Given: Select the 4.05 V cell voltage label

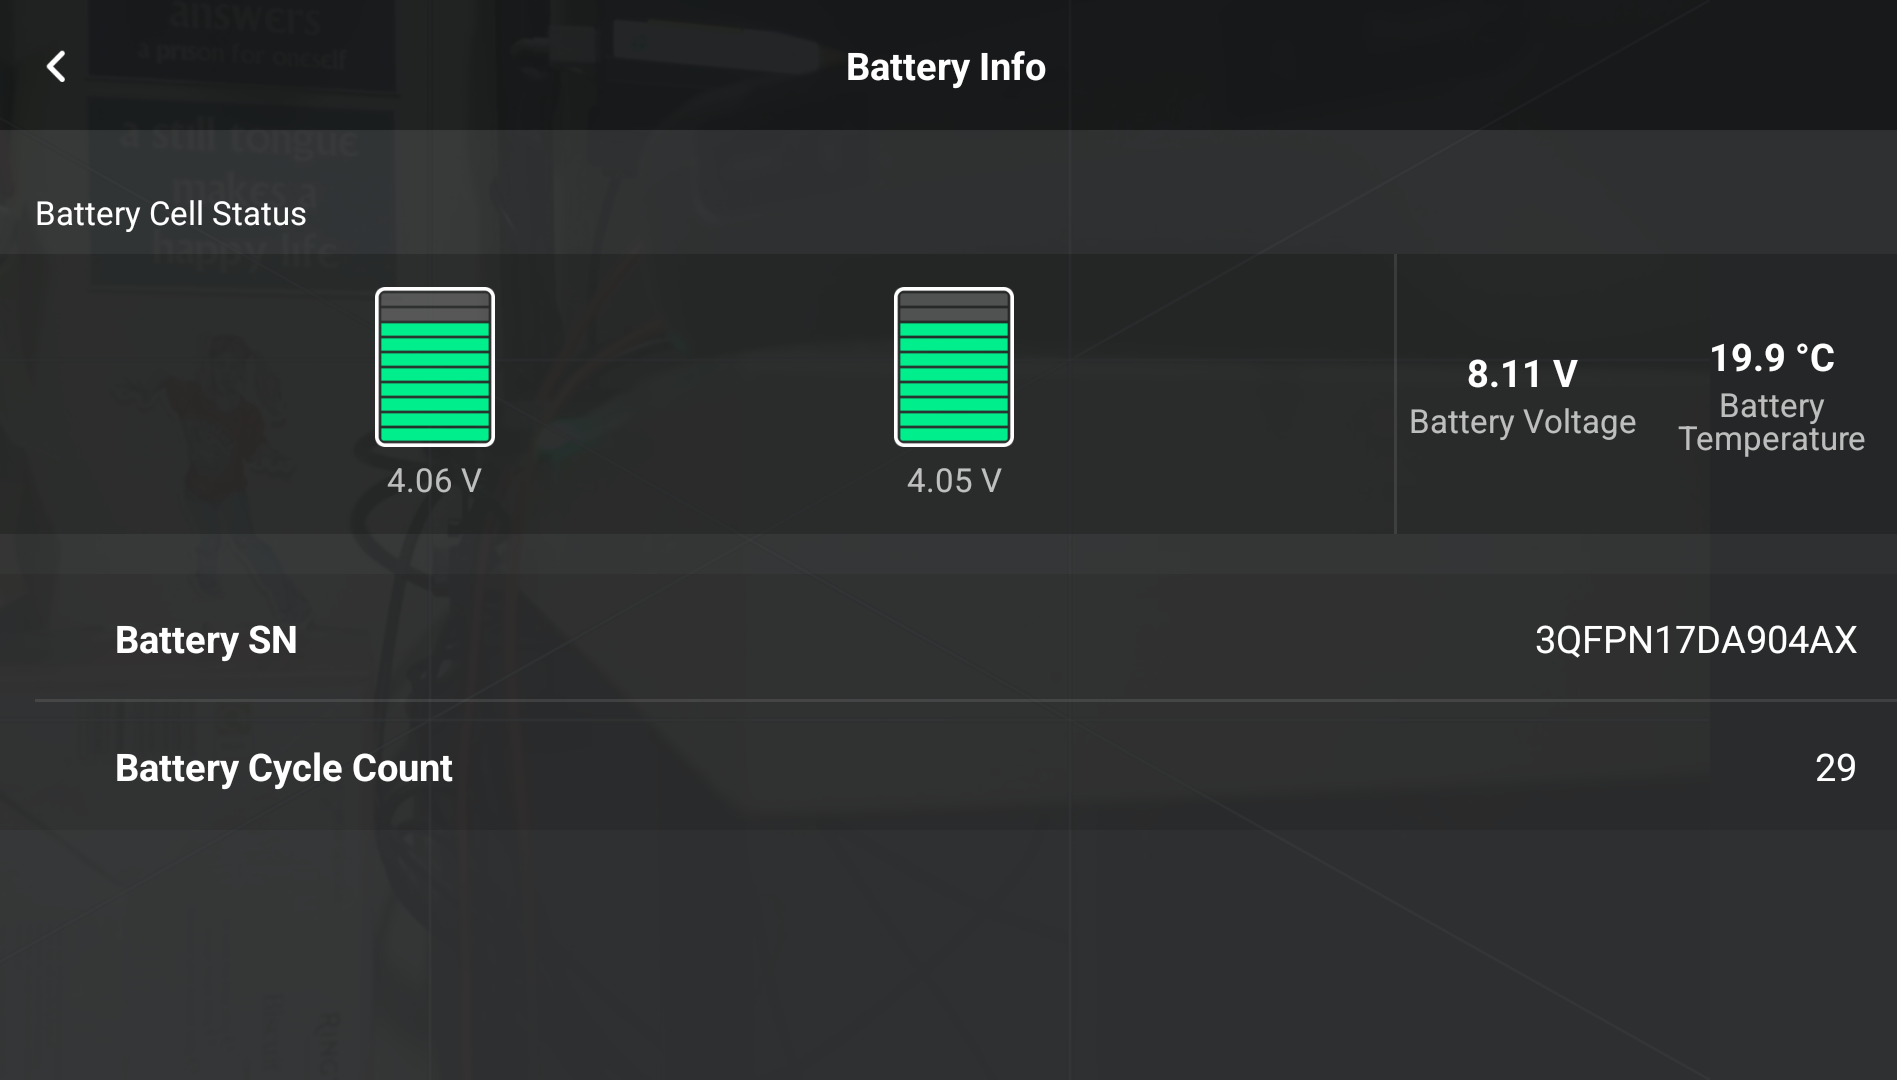Looking at the screenshot, I should pyautogui.click(x=953, y=481).
